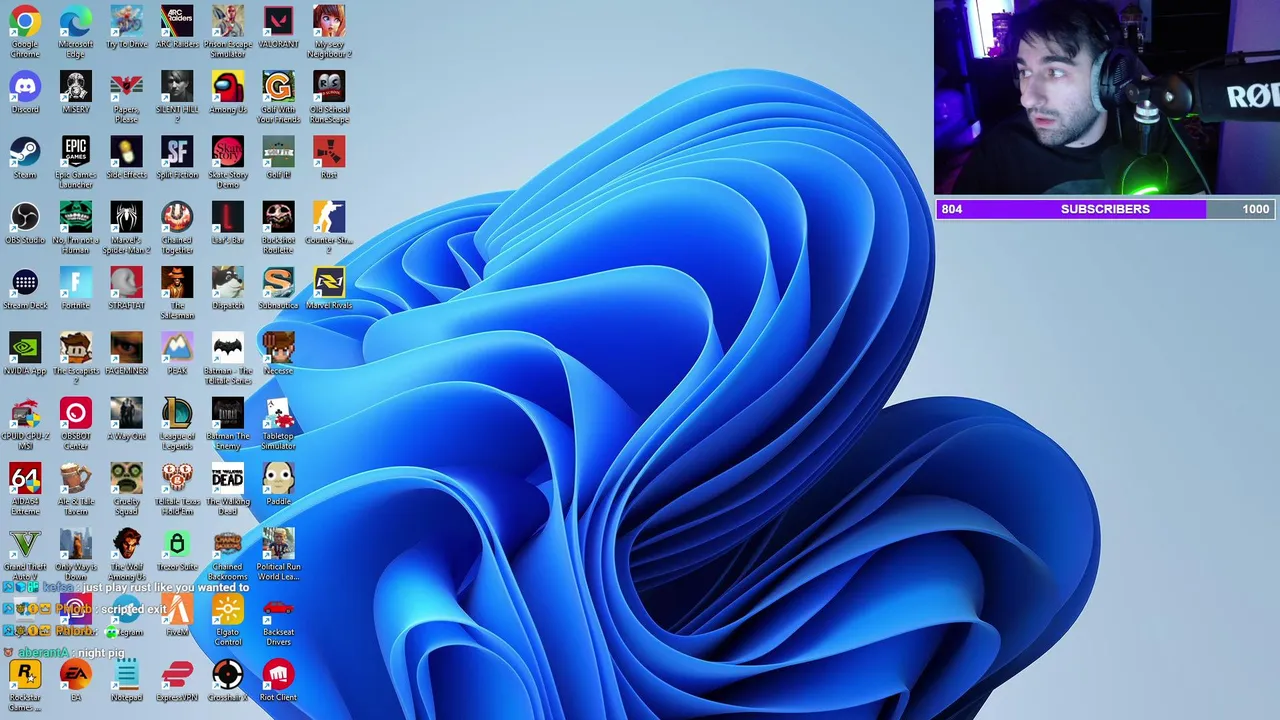
Task: Select the Subnautica desktop icon
Action: 278,282
